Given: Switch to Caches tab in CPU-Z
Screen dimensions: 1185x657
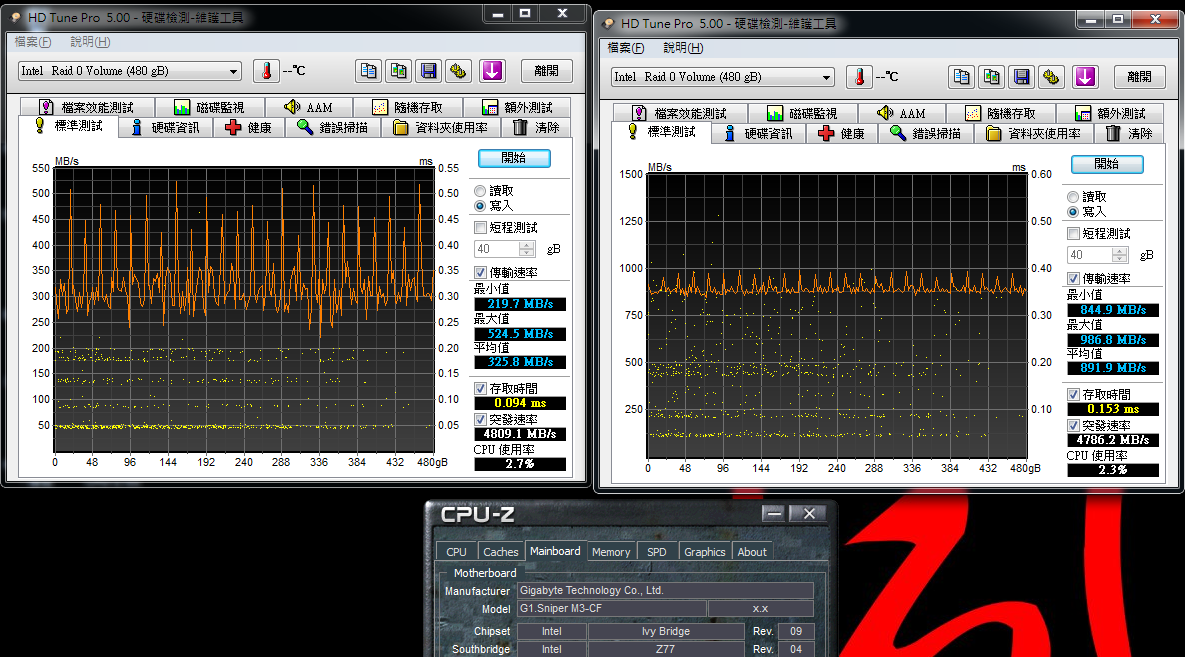Looking at the screenshot, I should [501, 552].
